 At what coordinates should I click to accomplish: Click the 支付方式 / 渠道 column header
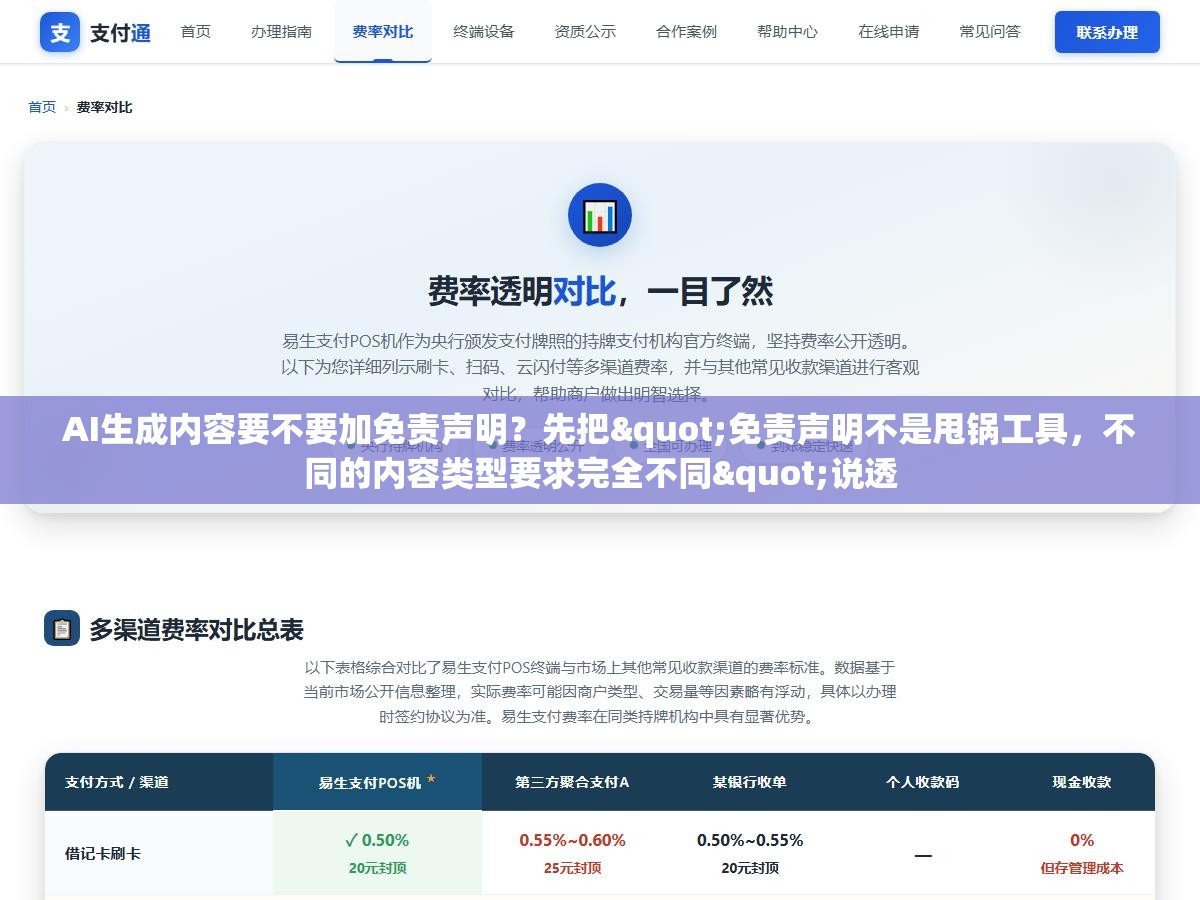[117, 782]
